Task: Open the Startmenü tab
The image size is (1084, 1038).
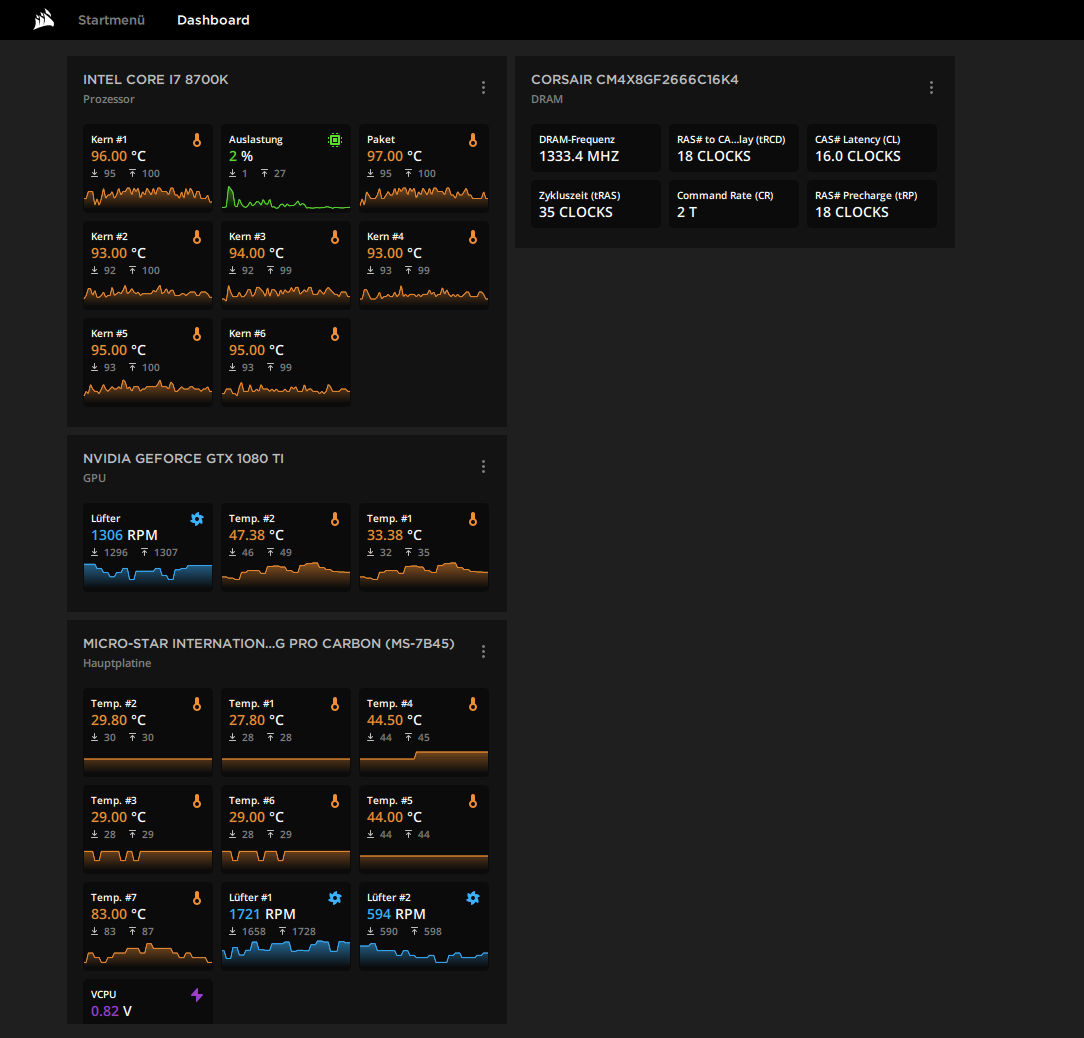Action: 111,20
